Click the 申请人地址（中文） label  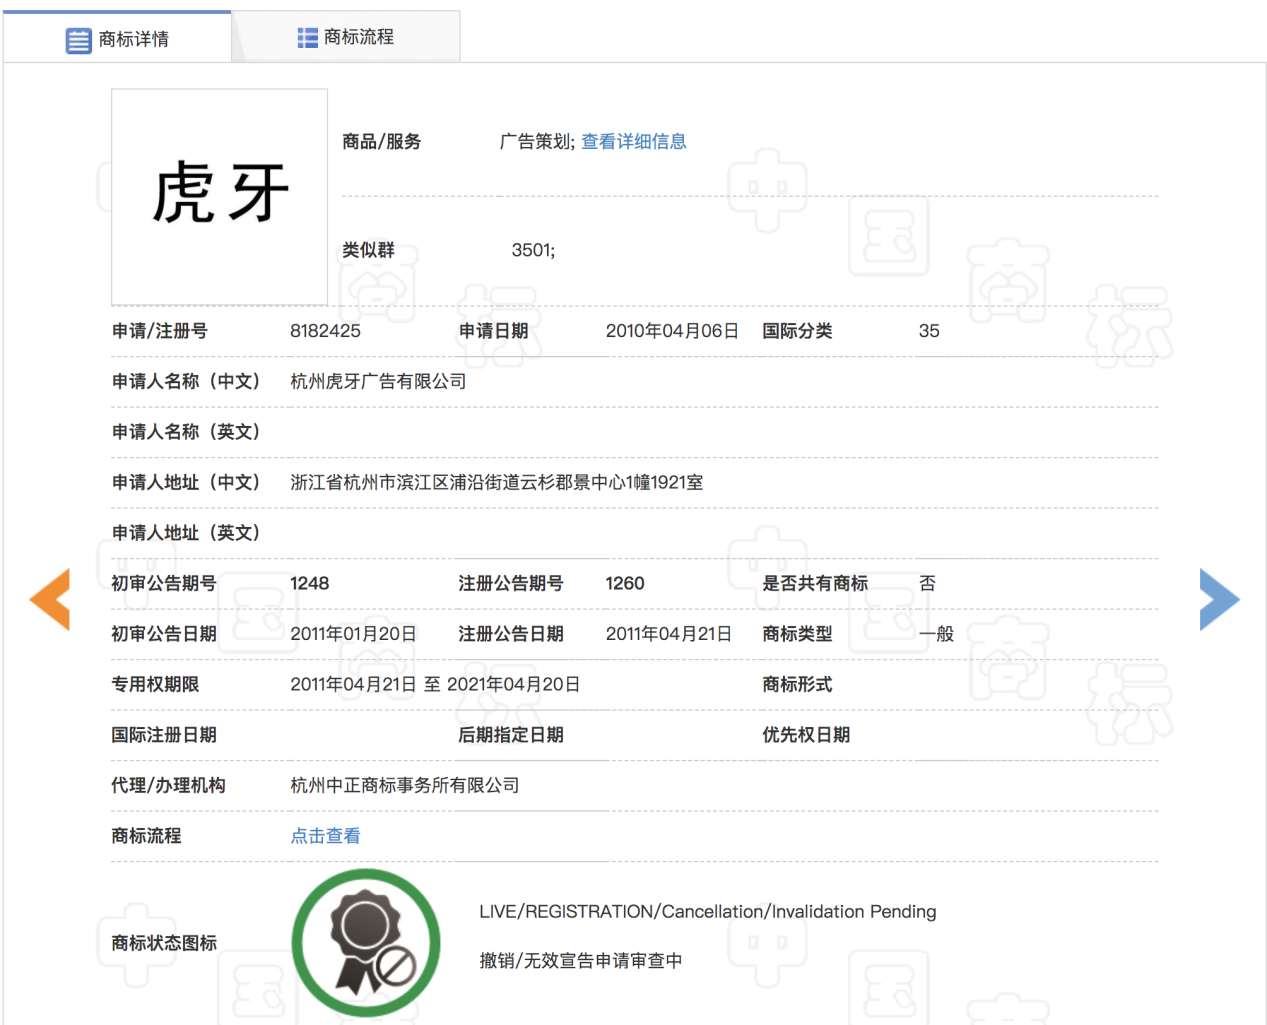(x=186, y=482)
